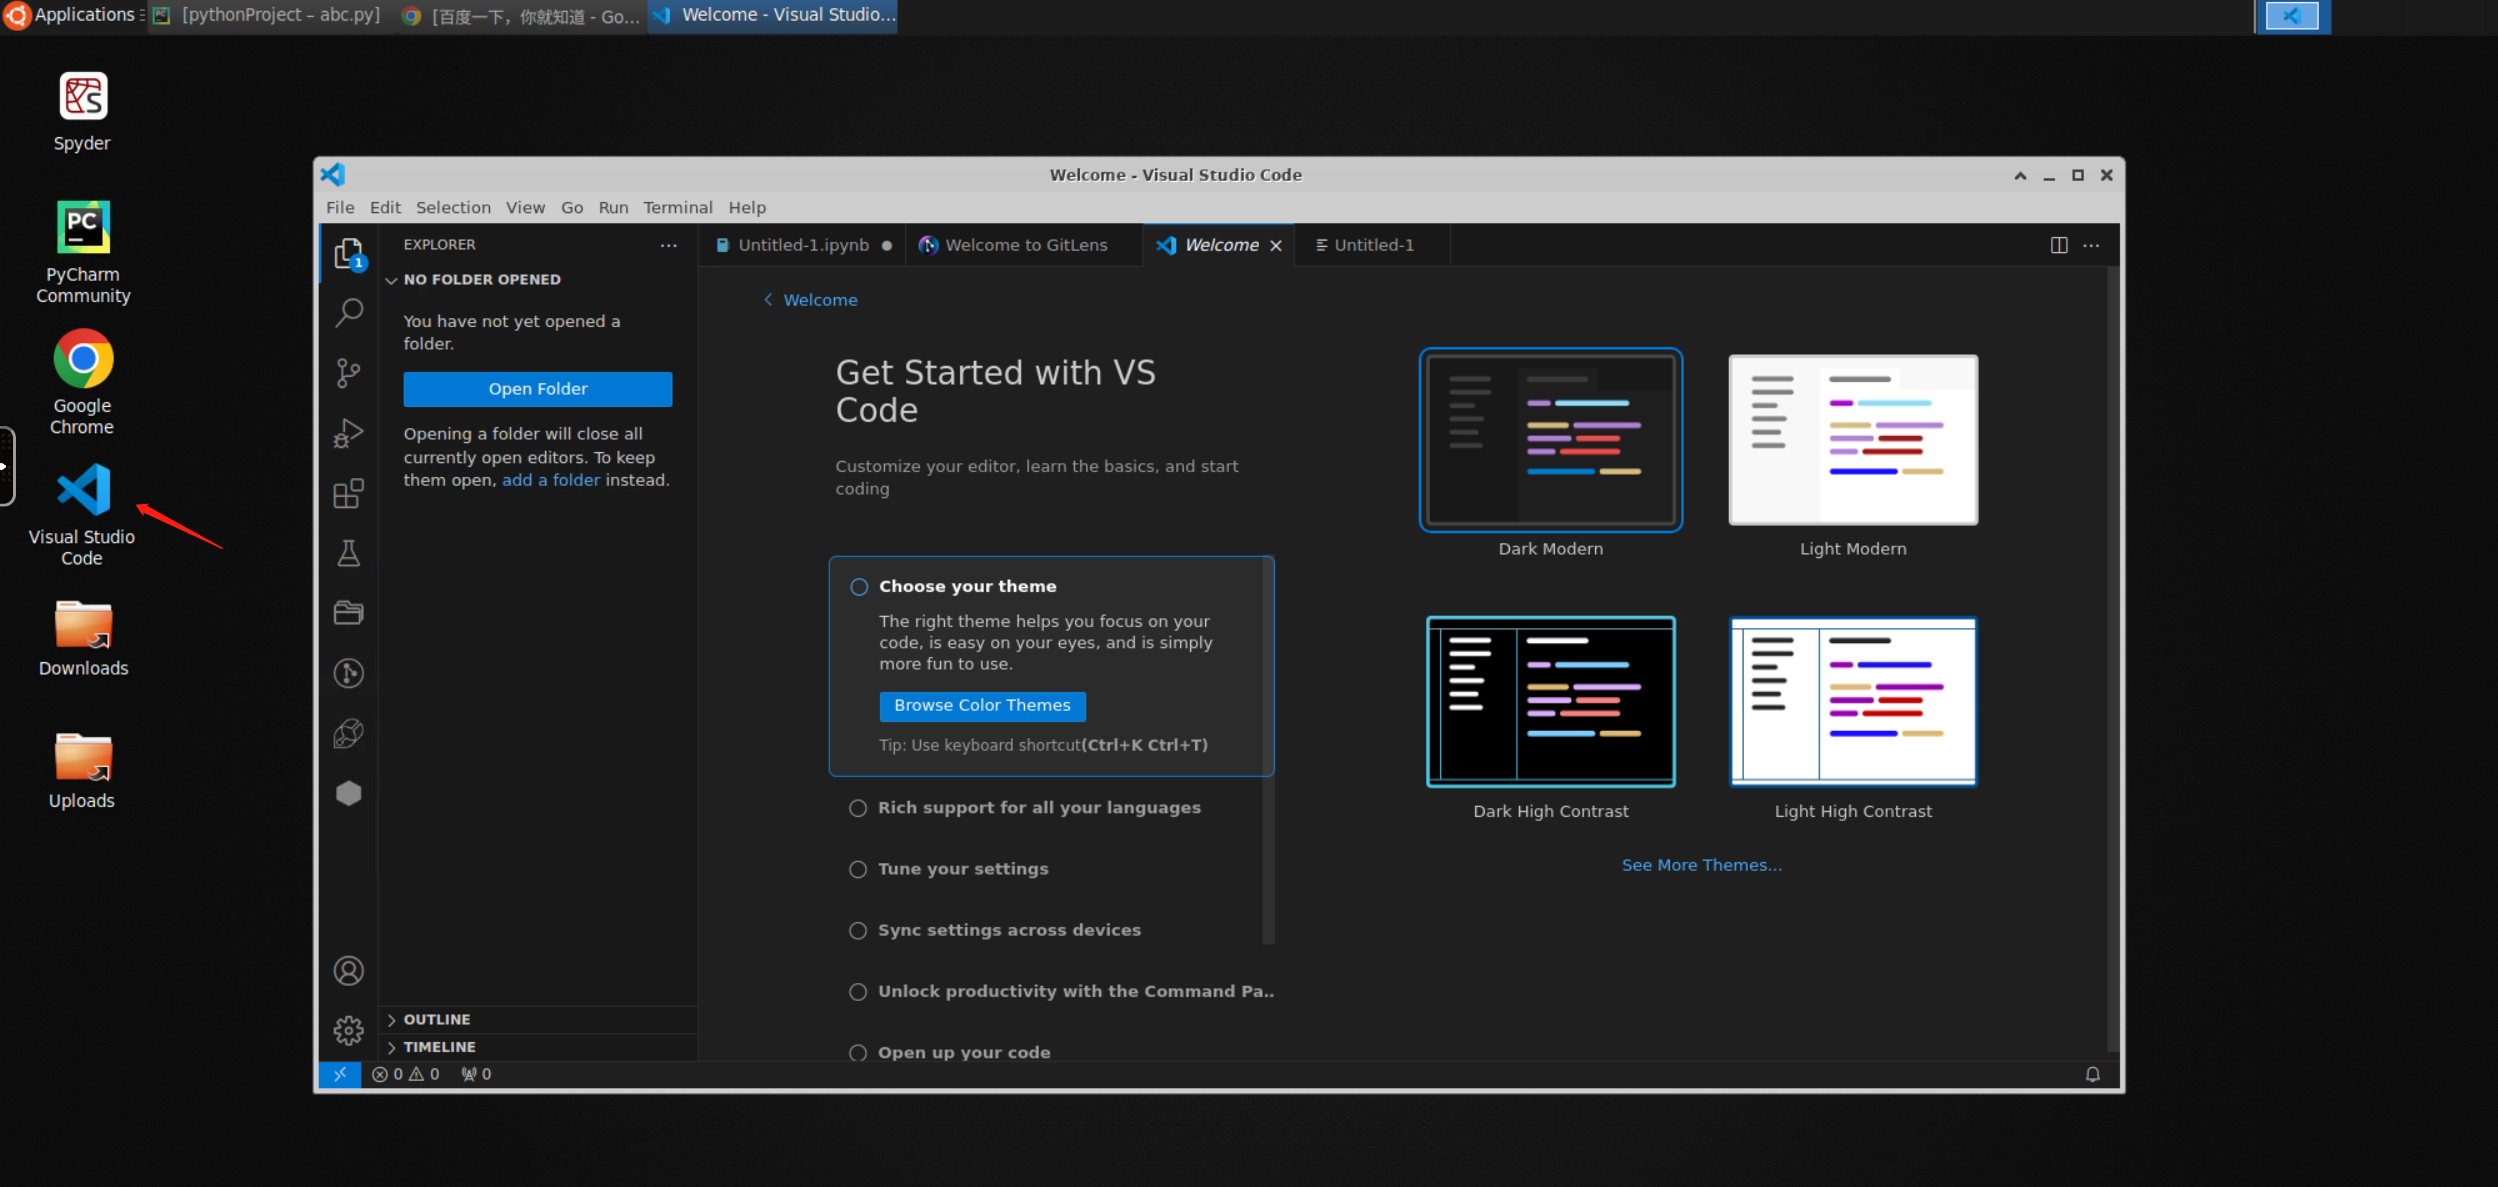Open the Selection menu

(453, 207)
